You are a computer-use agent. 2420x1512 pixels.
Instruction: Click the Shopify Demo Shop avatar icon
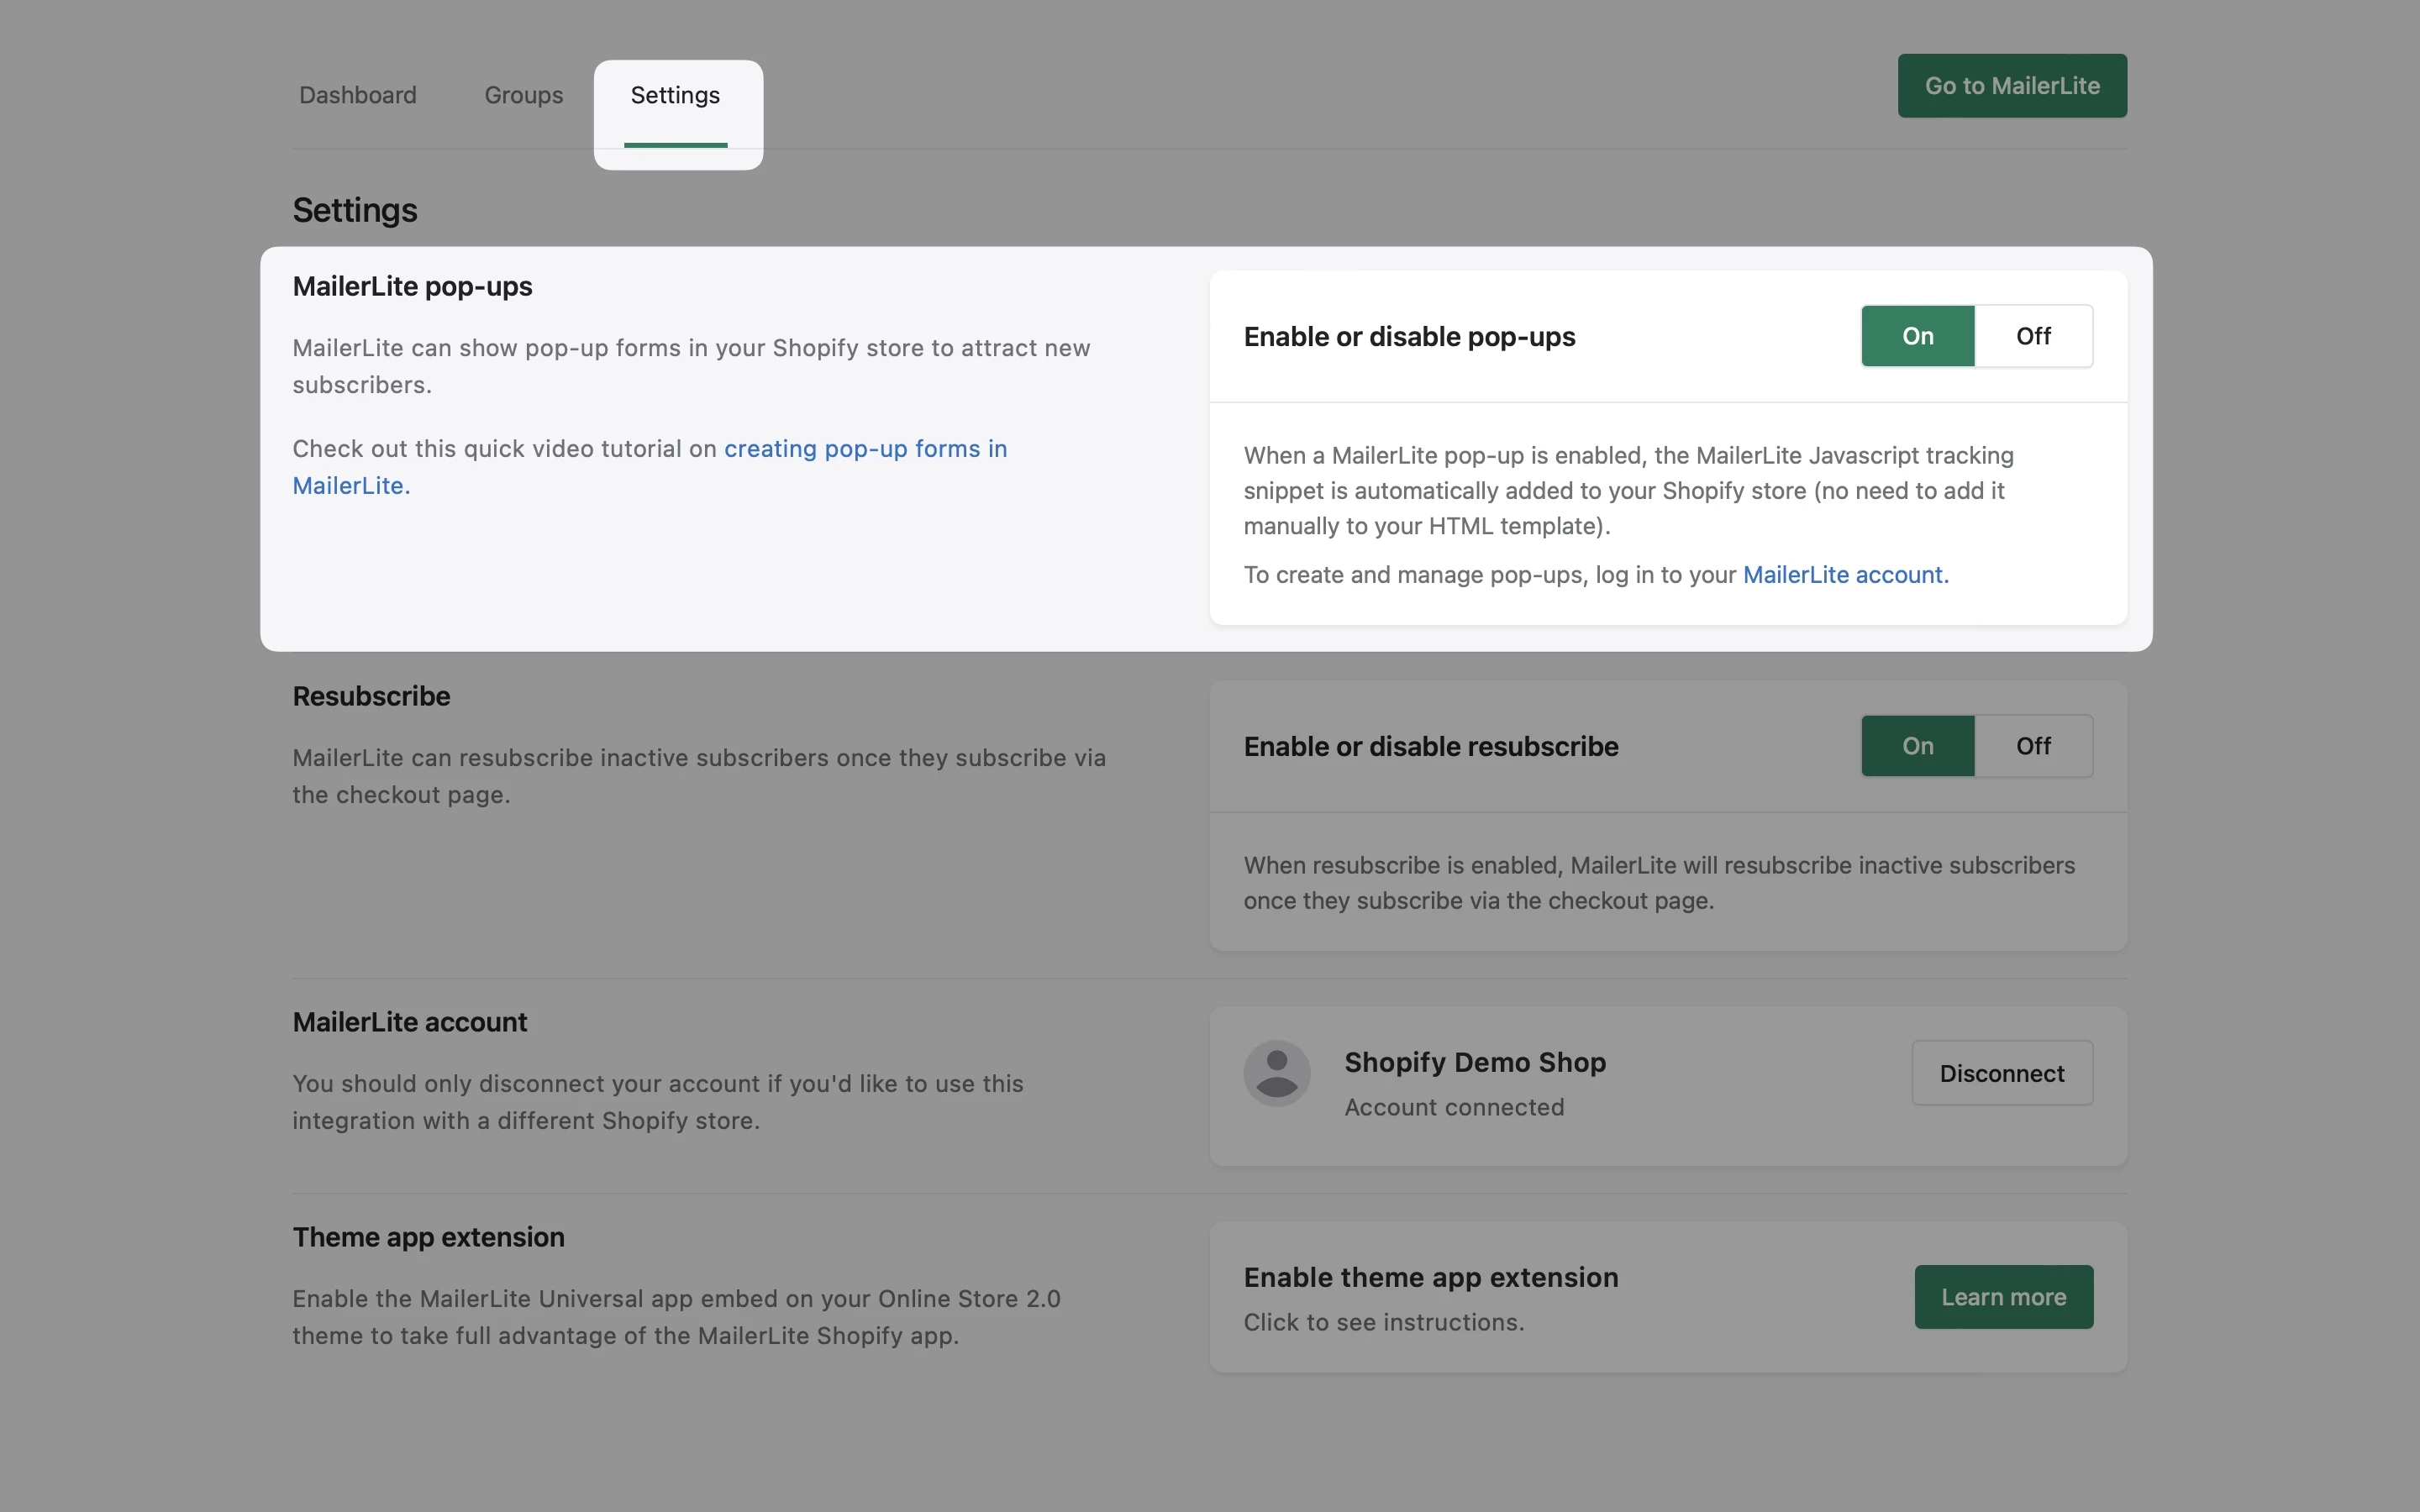coord(1277,1073)
